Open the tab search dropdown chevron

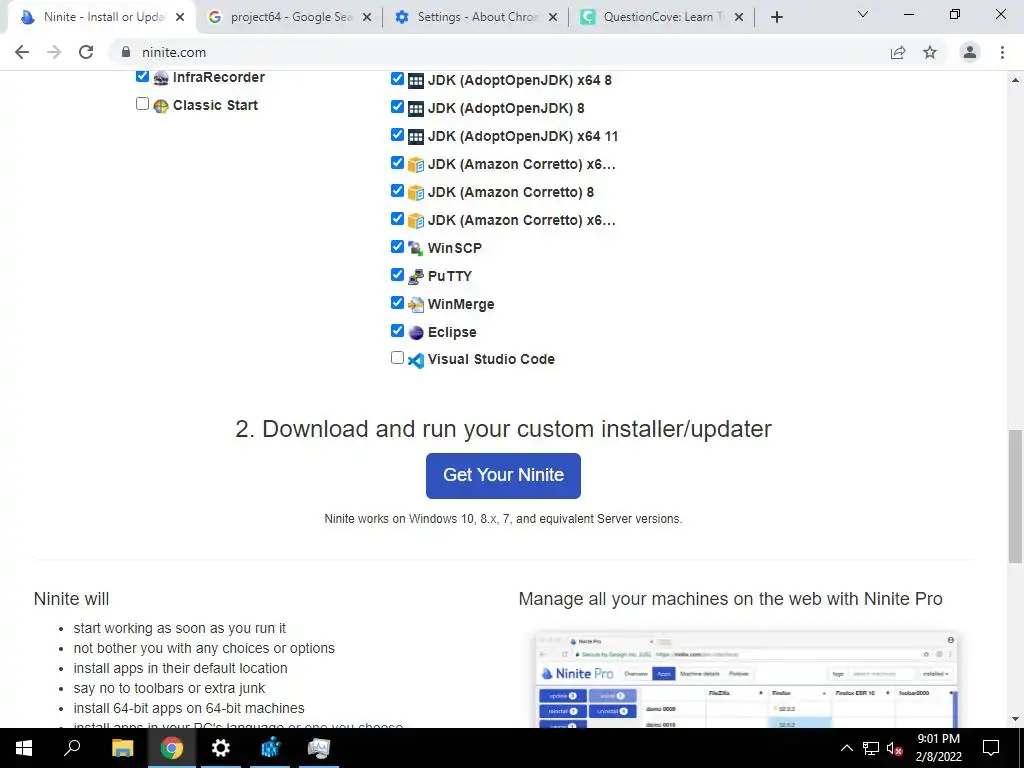click(863, 14)
